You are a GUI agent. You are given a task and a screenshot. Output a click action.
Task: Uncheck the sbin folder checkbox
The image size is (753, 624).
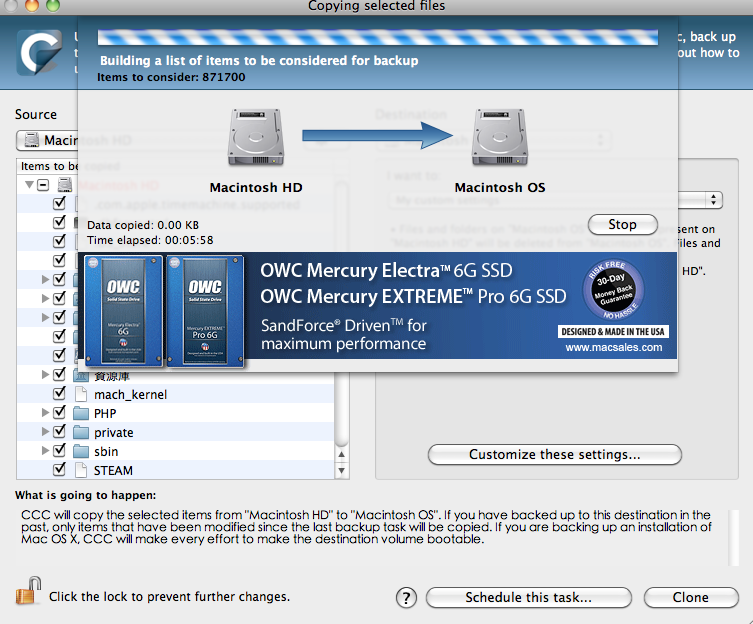pos(59,450)
